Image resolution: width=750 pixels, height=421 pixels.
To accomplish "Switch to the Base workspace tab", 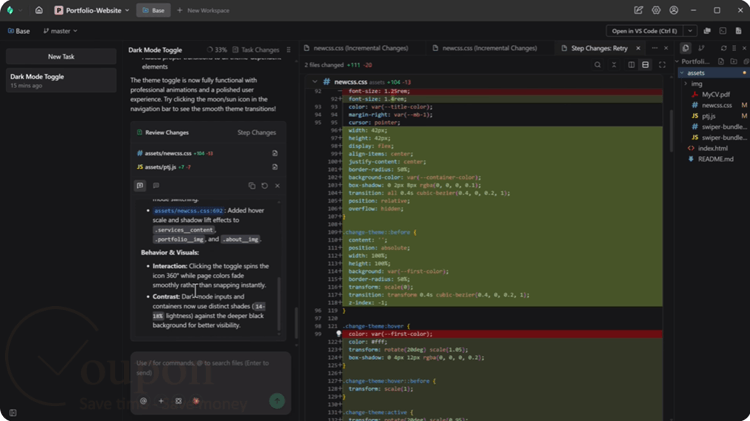I will coord(154,10).
